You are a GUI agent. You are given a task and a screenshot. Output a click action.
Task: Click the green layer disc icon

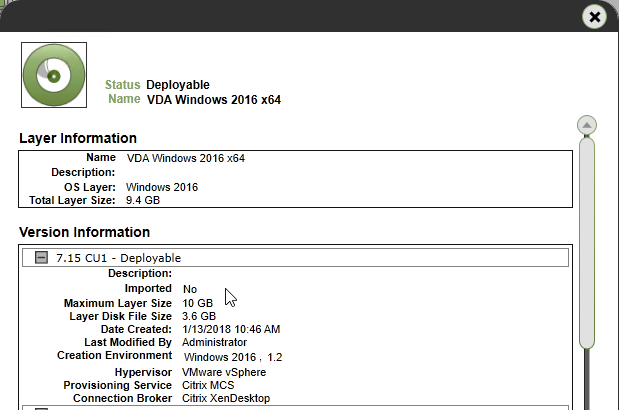[54, 75]
